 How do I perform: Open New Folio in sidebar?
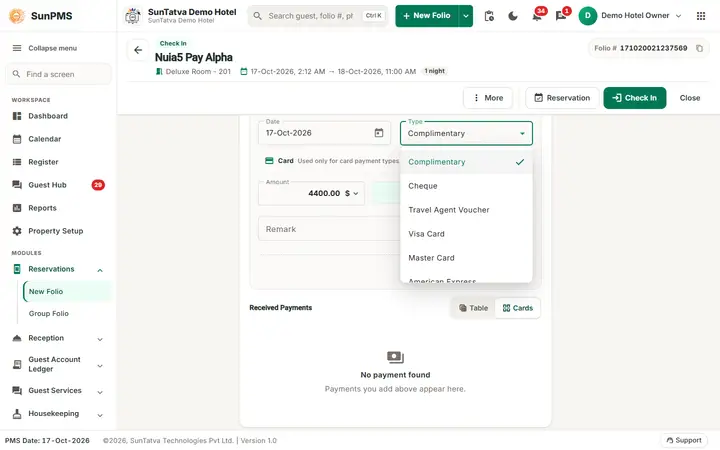(x=67, y=292)
